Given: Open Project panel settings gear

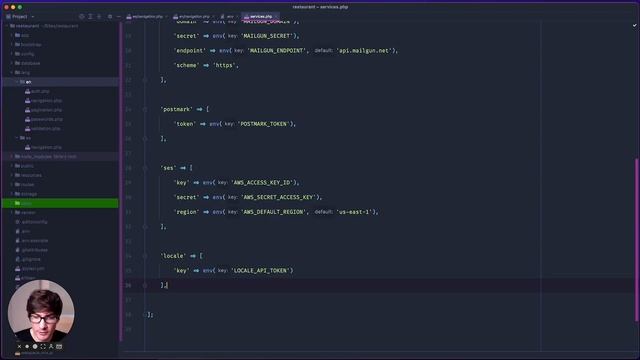Looking at the screenshot, I should tap(110, 17).
